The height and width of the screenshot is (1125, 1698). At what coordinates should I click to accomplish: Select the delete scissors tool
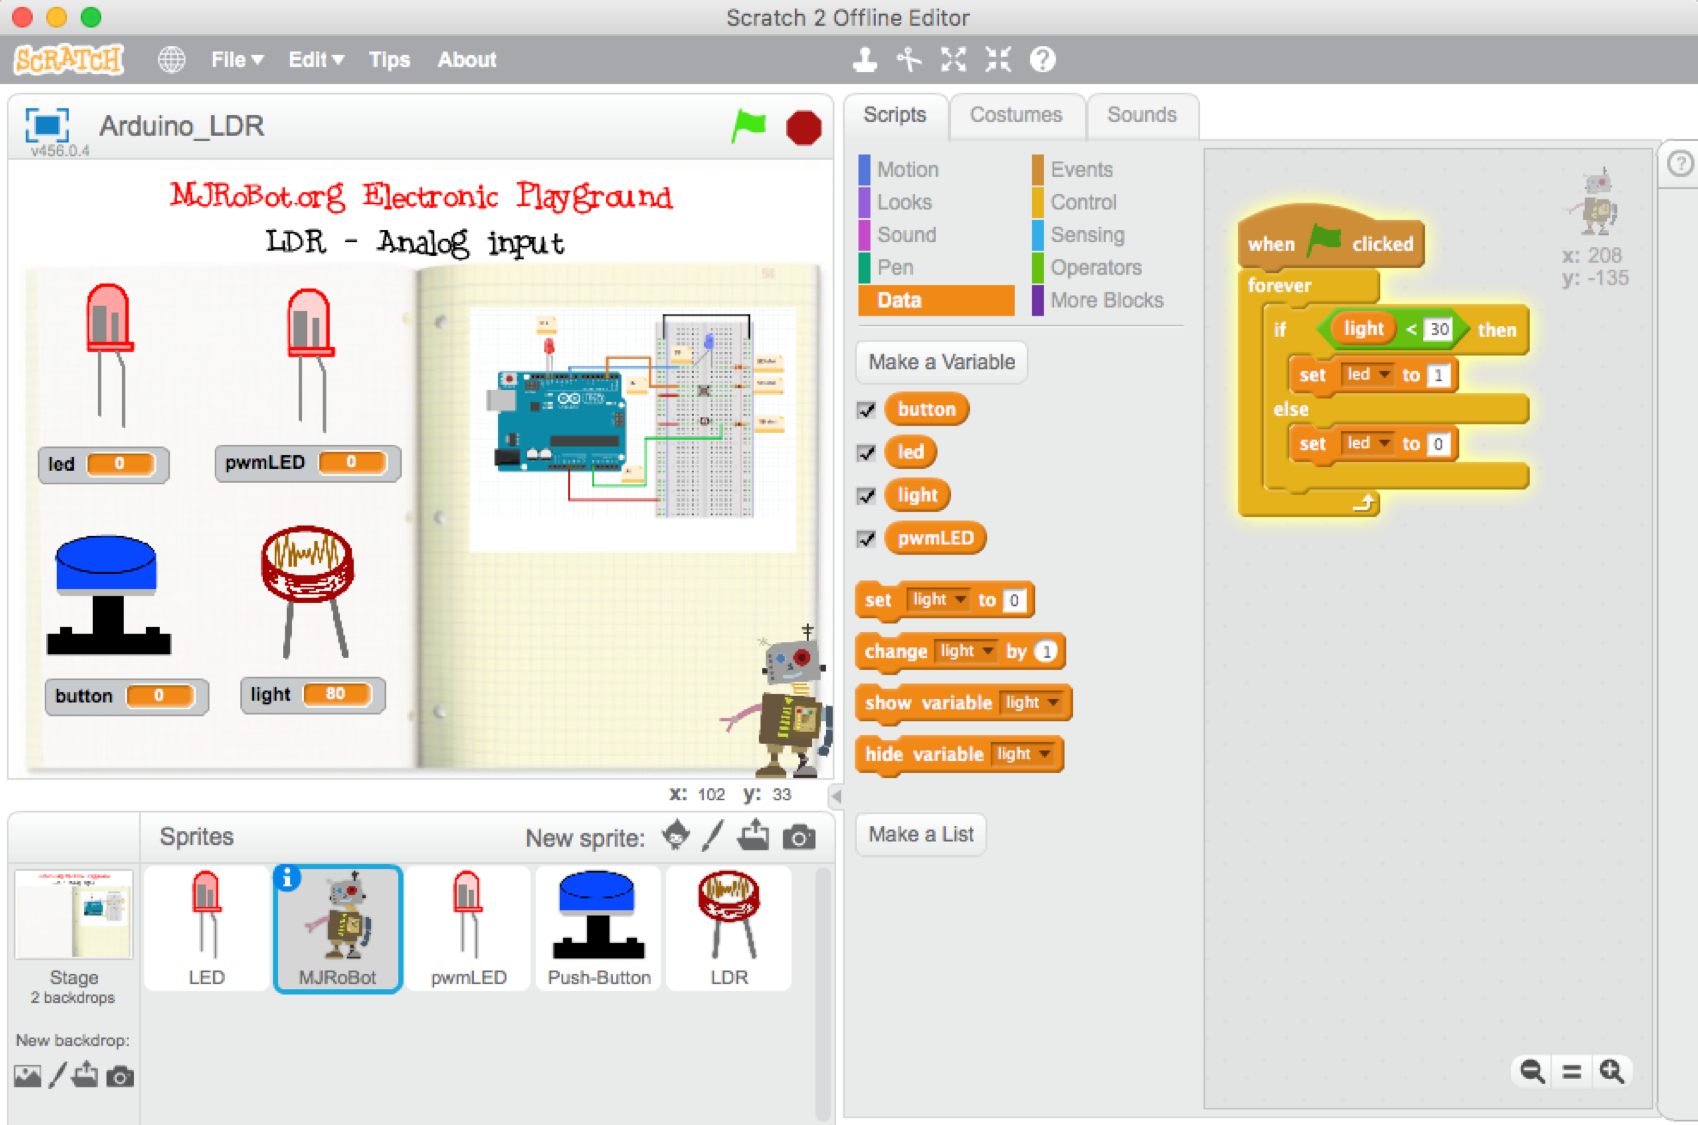click(x=908, y=59)
